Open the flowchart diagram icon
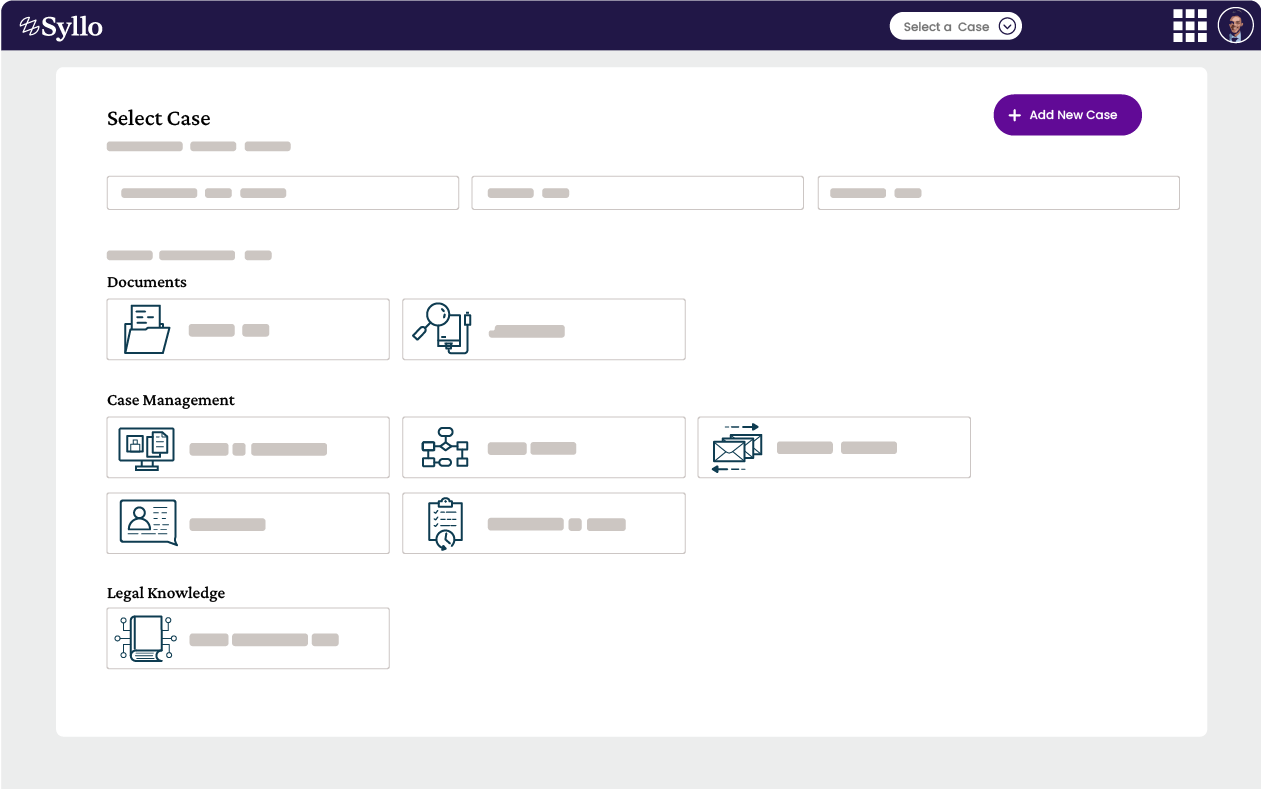This screenshot has height=789, width=1261. click(445, 448)
